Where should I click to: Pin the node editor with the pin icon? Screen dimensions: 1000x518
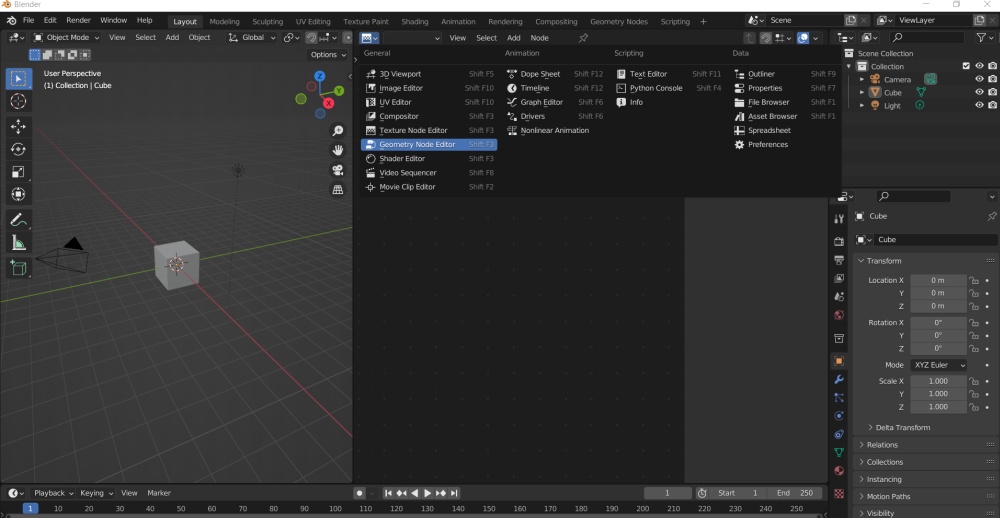point(583,38)
